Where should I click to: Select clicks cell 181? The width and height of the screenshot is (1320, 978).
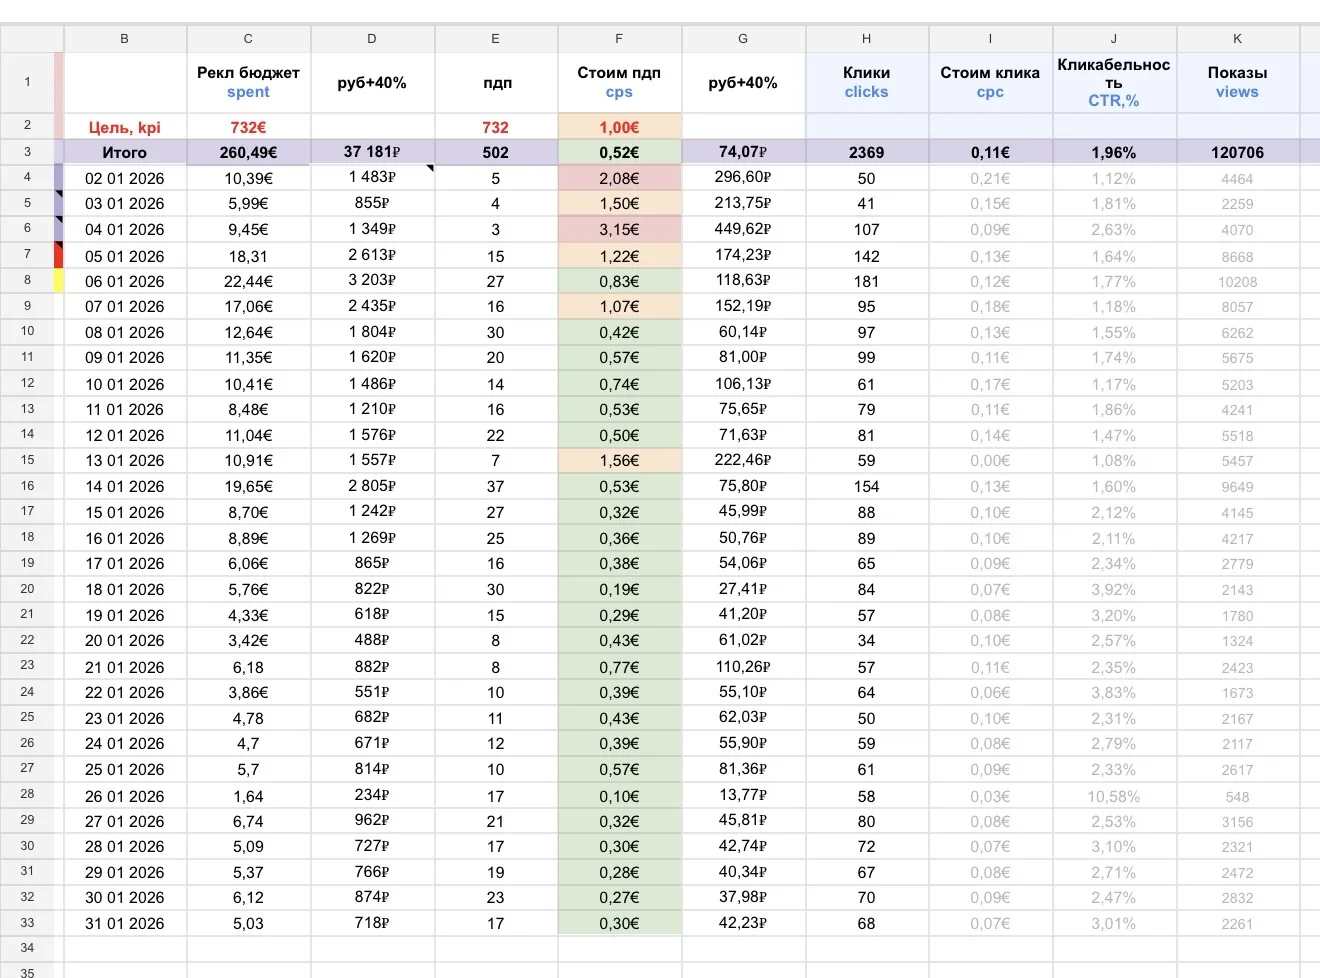click(x=866, y=281)
